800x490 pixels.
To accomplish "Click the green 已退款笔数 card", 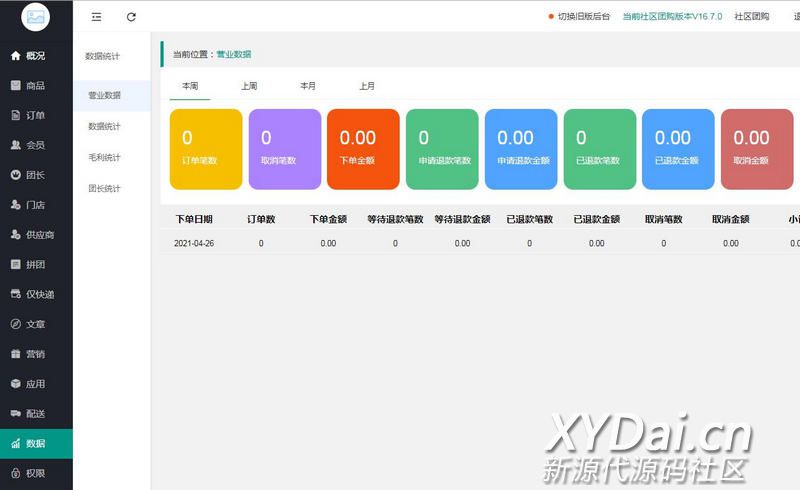I will pos(600,149).
